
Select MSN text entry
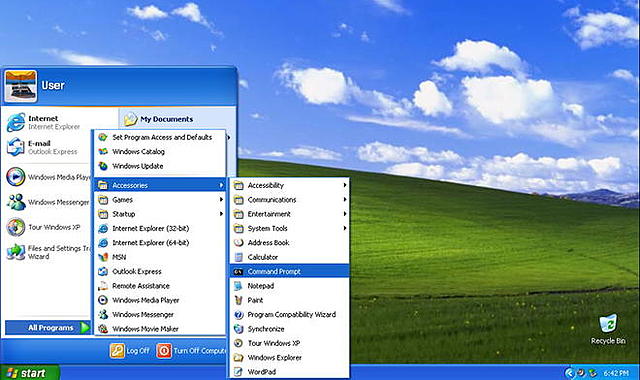[119, 257]
